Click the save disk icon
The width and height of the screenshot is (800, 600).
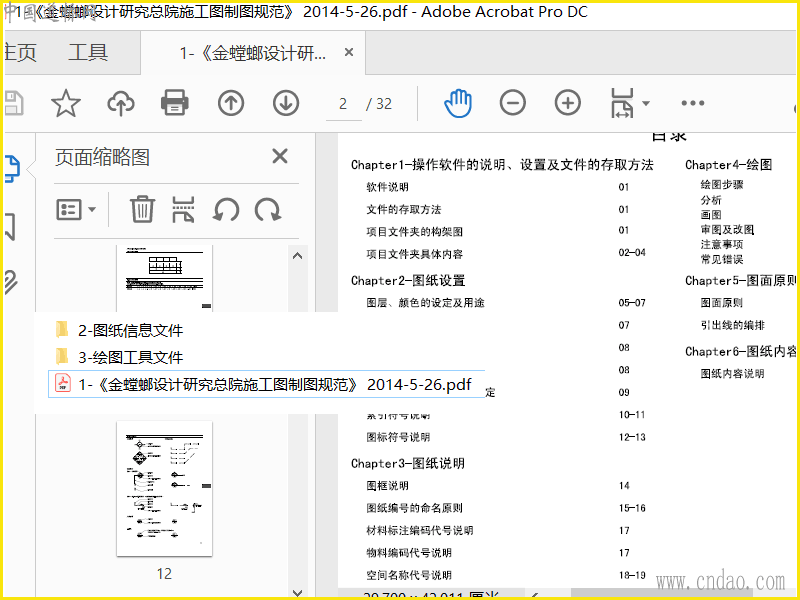click(14, 103)
